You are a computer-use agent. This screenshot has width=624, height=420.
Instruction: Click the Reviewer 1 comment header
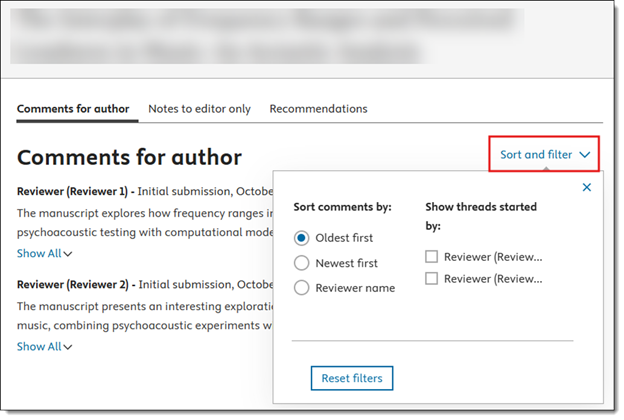pyautogui.click(x=74, y=191)
